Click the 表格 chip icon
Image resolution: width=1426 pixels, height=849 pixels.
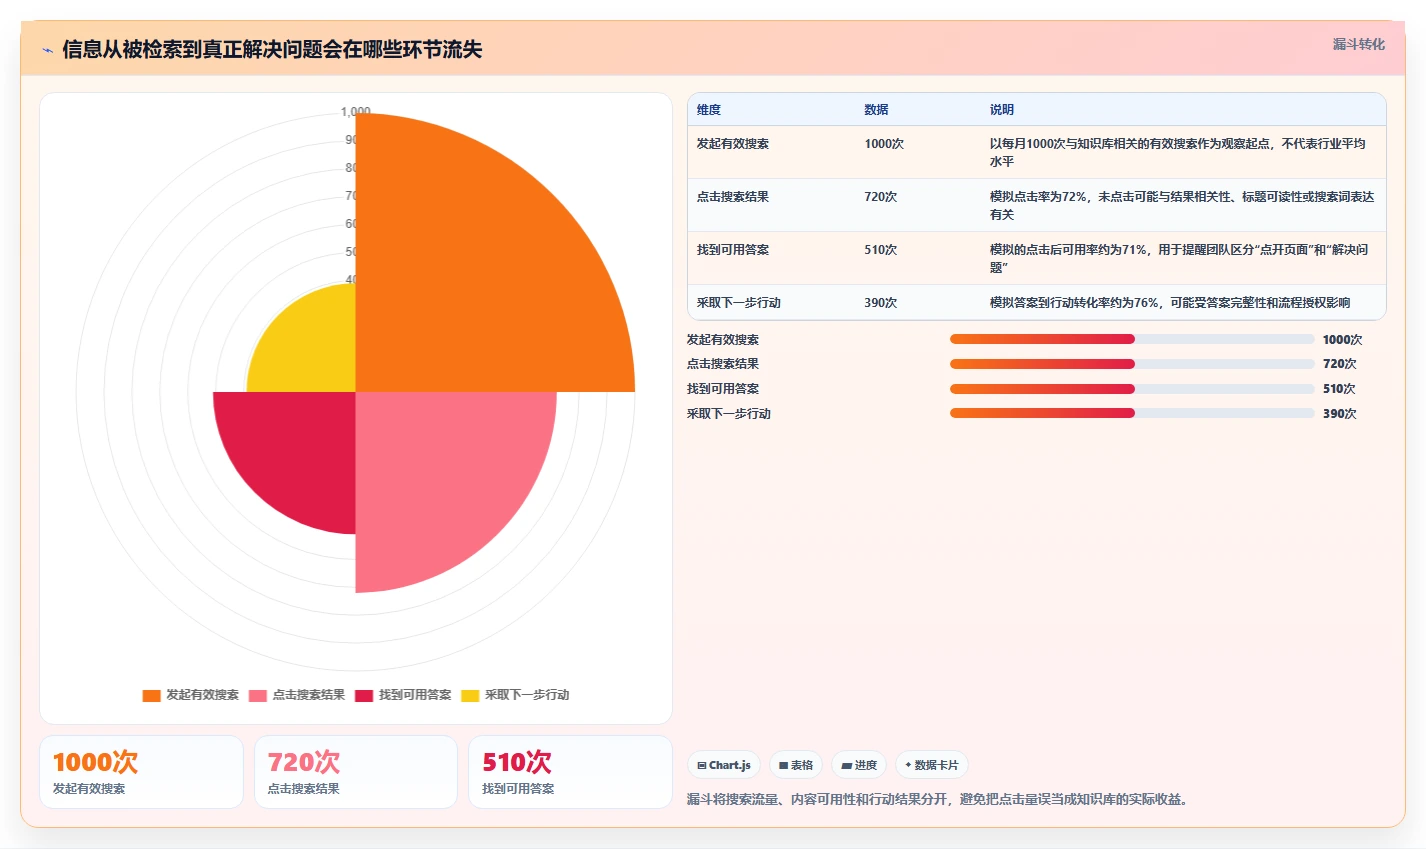[784, 766]
